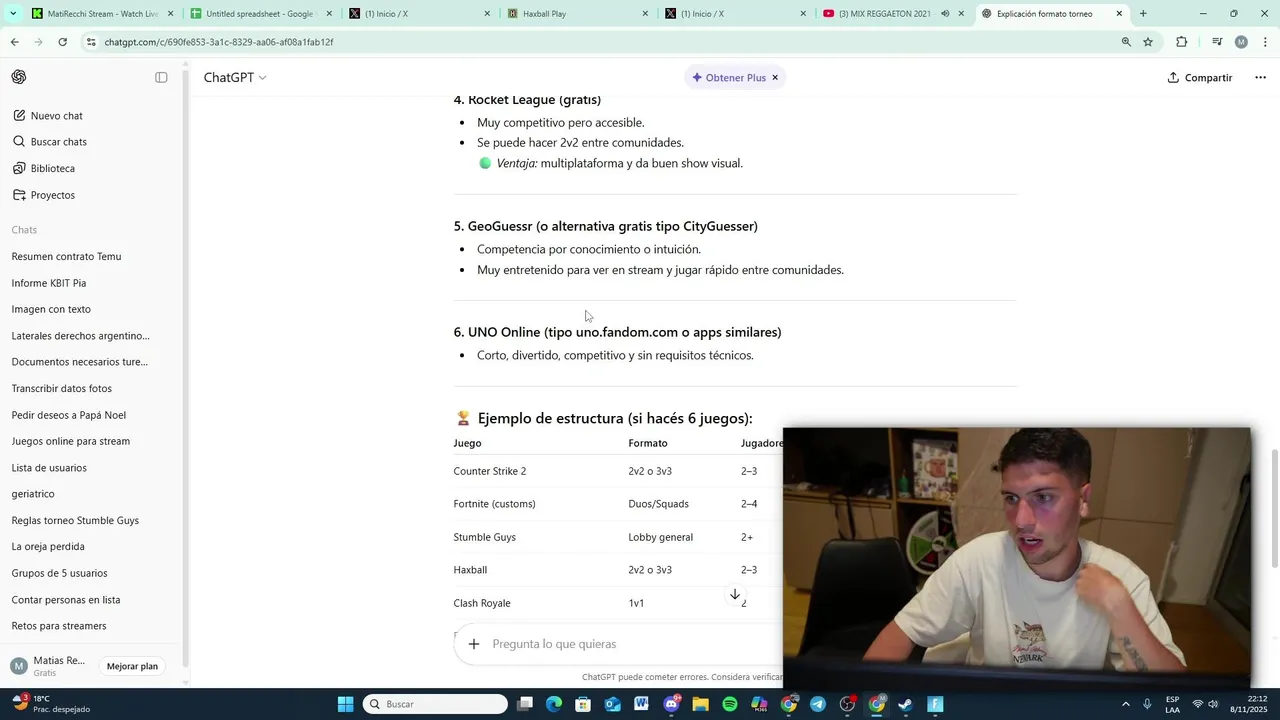Image resolution: width=1280 pixels, height=720 pixels.
Task: Click the ChatGPT logo in the sidebar
Action: (19, 77)
